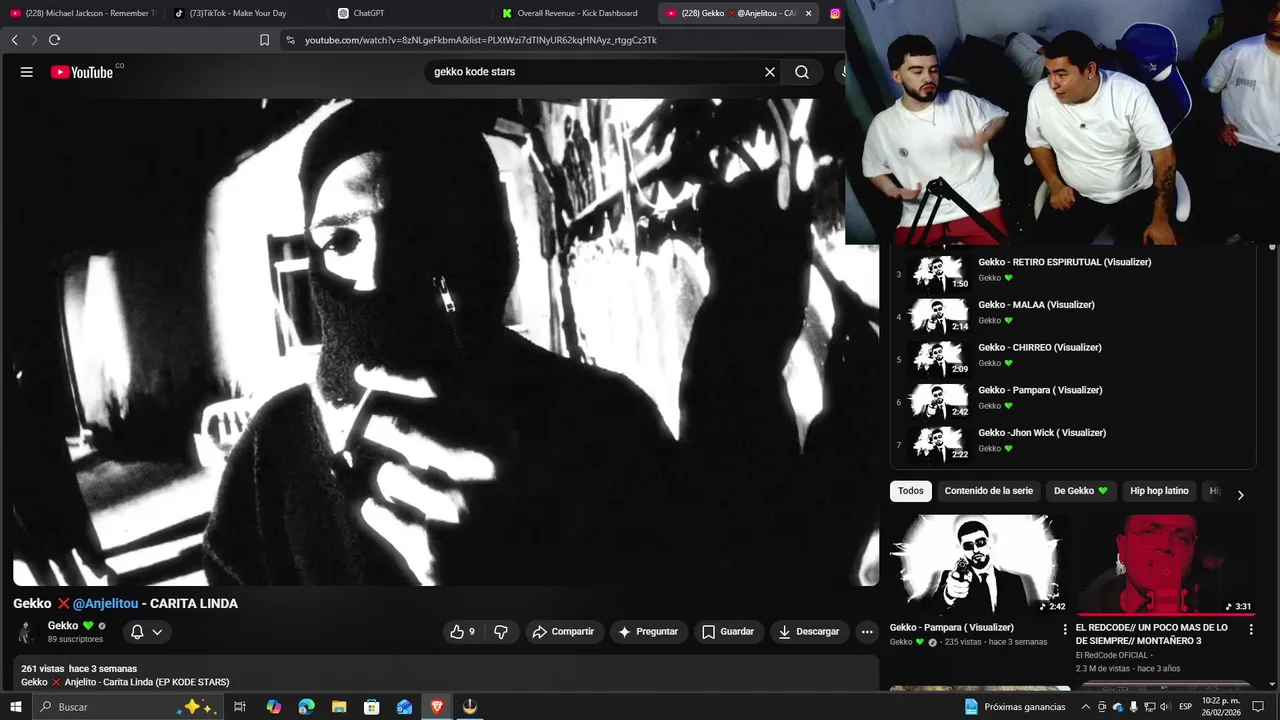
Task: Click the Compartir button
Action: tap(563, 632)
